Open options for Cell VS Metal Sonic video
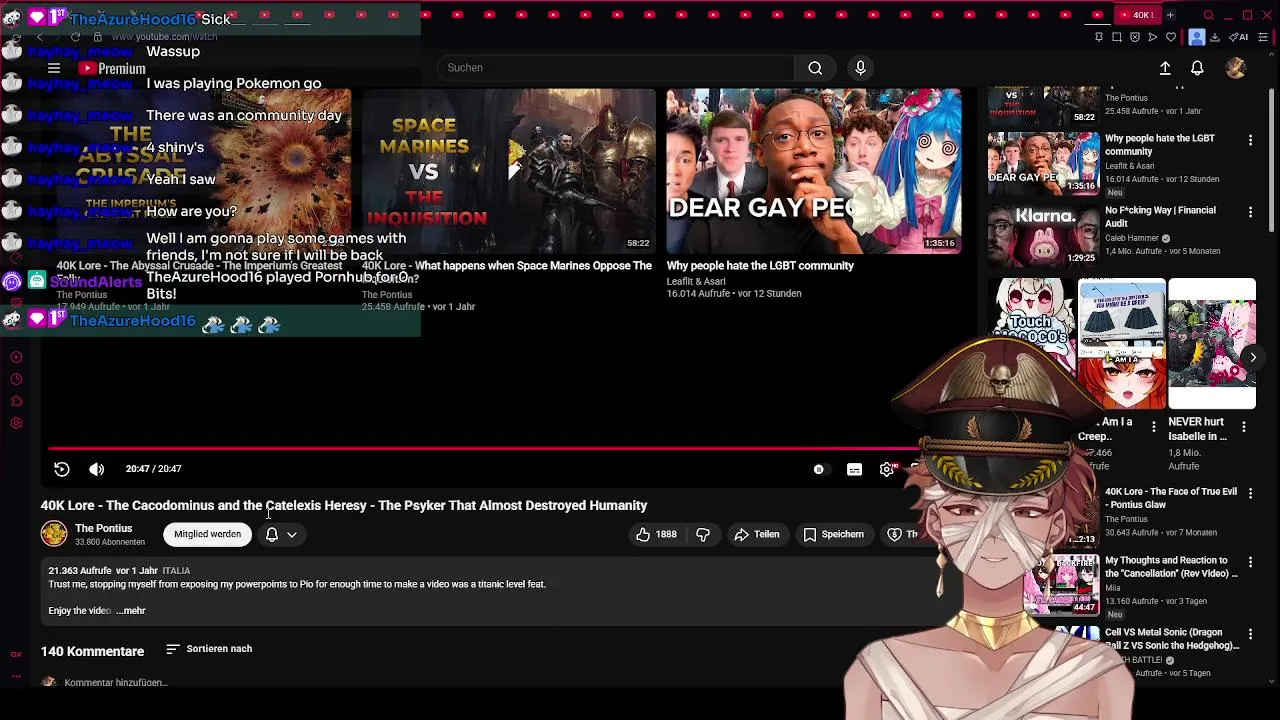This screenshot has height=720, width=1280. coord(1250,634)
